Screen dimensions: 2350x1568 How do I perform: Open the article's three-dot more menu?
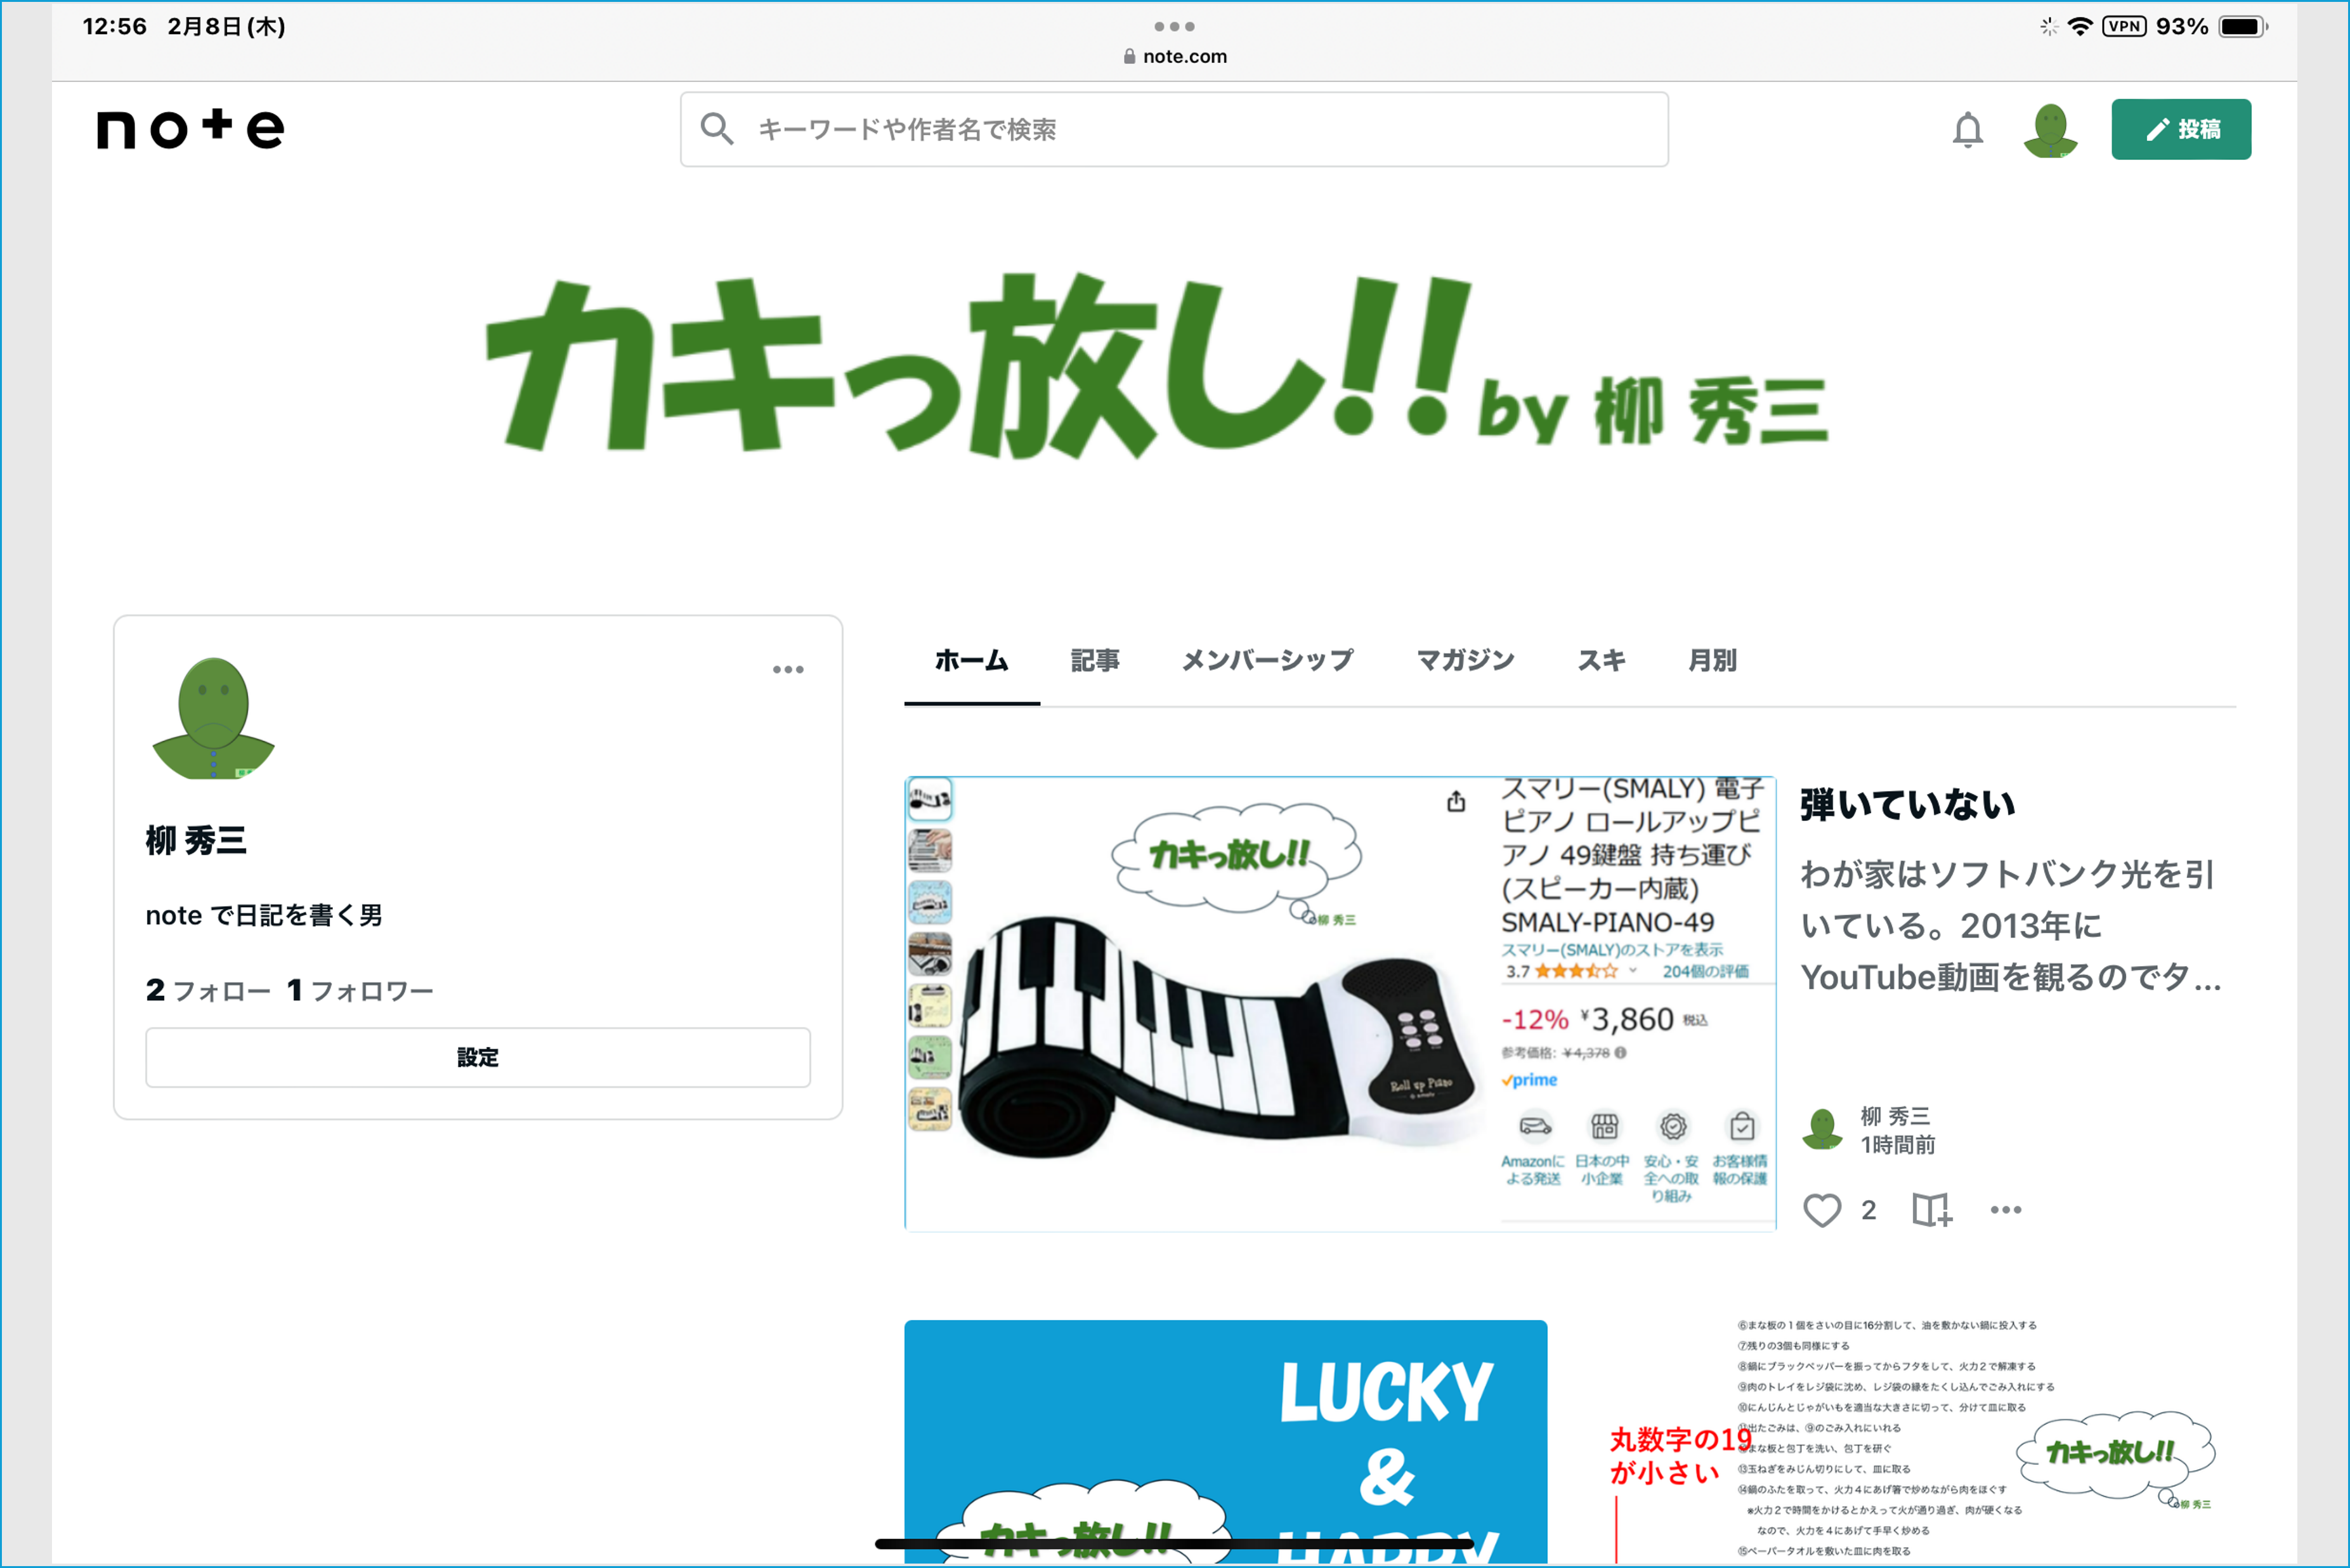coord(2005,1210)
